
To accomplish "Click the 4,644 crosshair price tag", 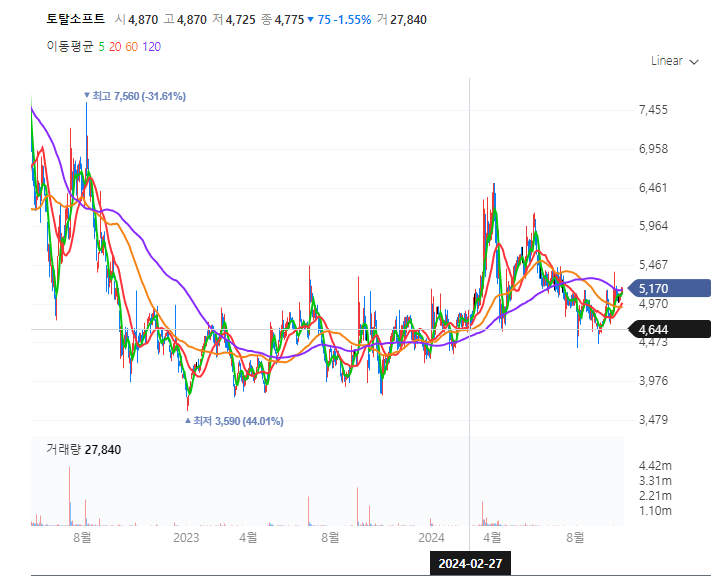I will 669,330.
